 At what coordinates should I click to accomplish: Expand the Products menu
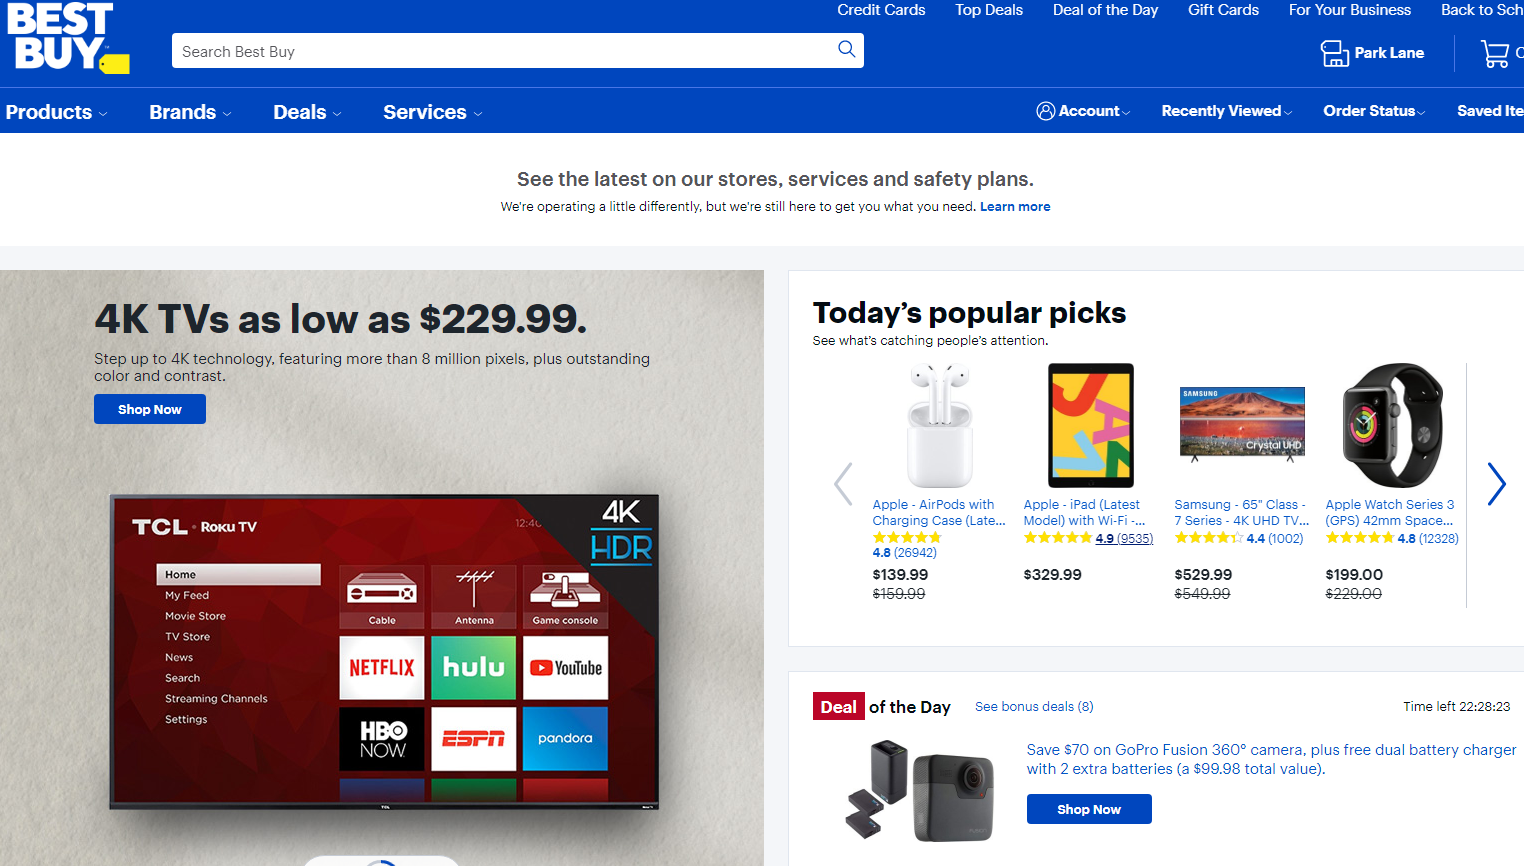pos(56,112)
